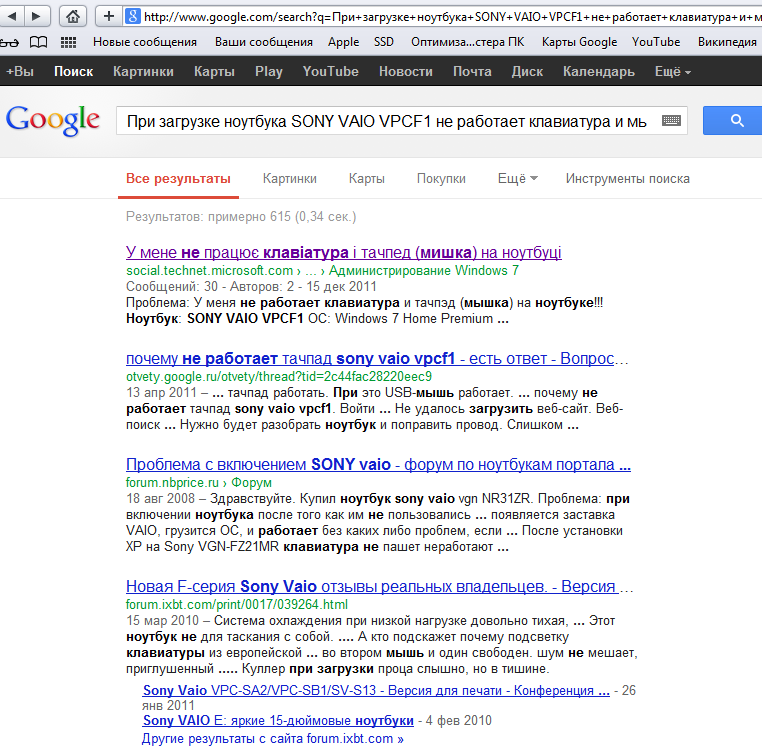Click the otvety.google.ru green URL
The image size is (762, 749).
coord(279,377)
